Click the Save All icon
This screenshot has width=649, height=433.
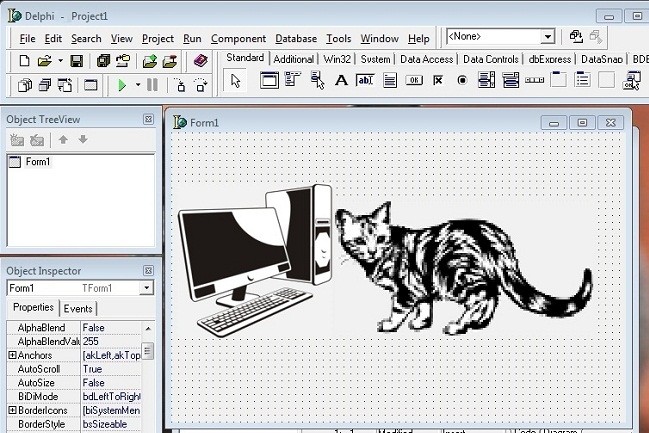click(x=103, y=61)
